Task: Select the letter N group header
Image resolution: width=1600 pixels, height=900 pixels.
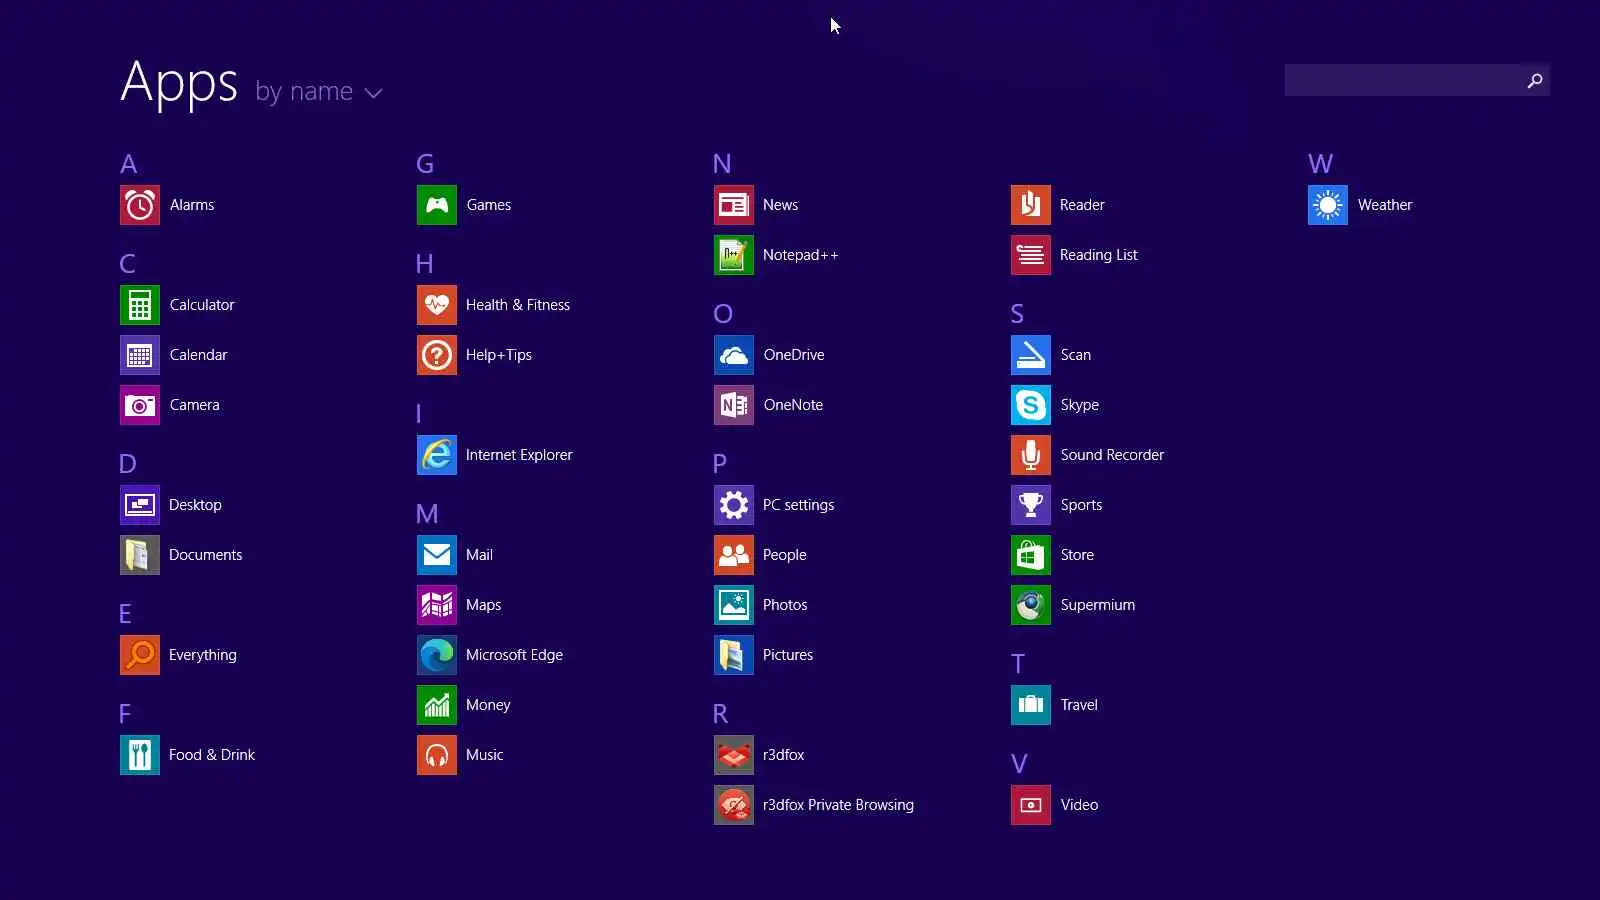Action: [722, 164]
